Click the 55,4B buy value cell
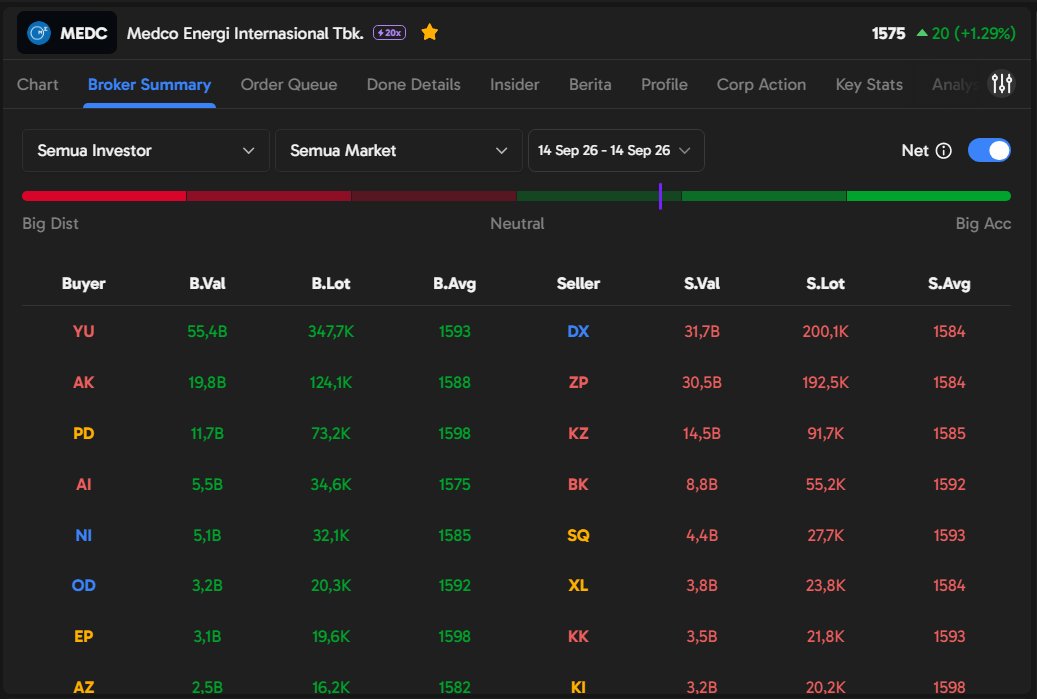This screenshot has height=699, width=1037. click(207, 331)
